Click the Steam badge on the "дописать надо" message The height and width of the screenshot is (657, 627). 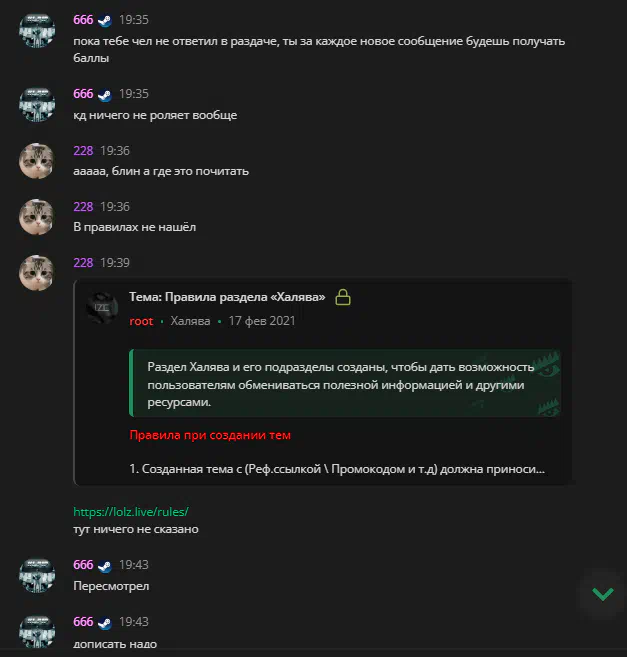105,623
